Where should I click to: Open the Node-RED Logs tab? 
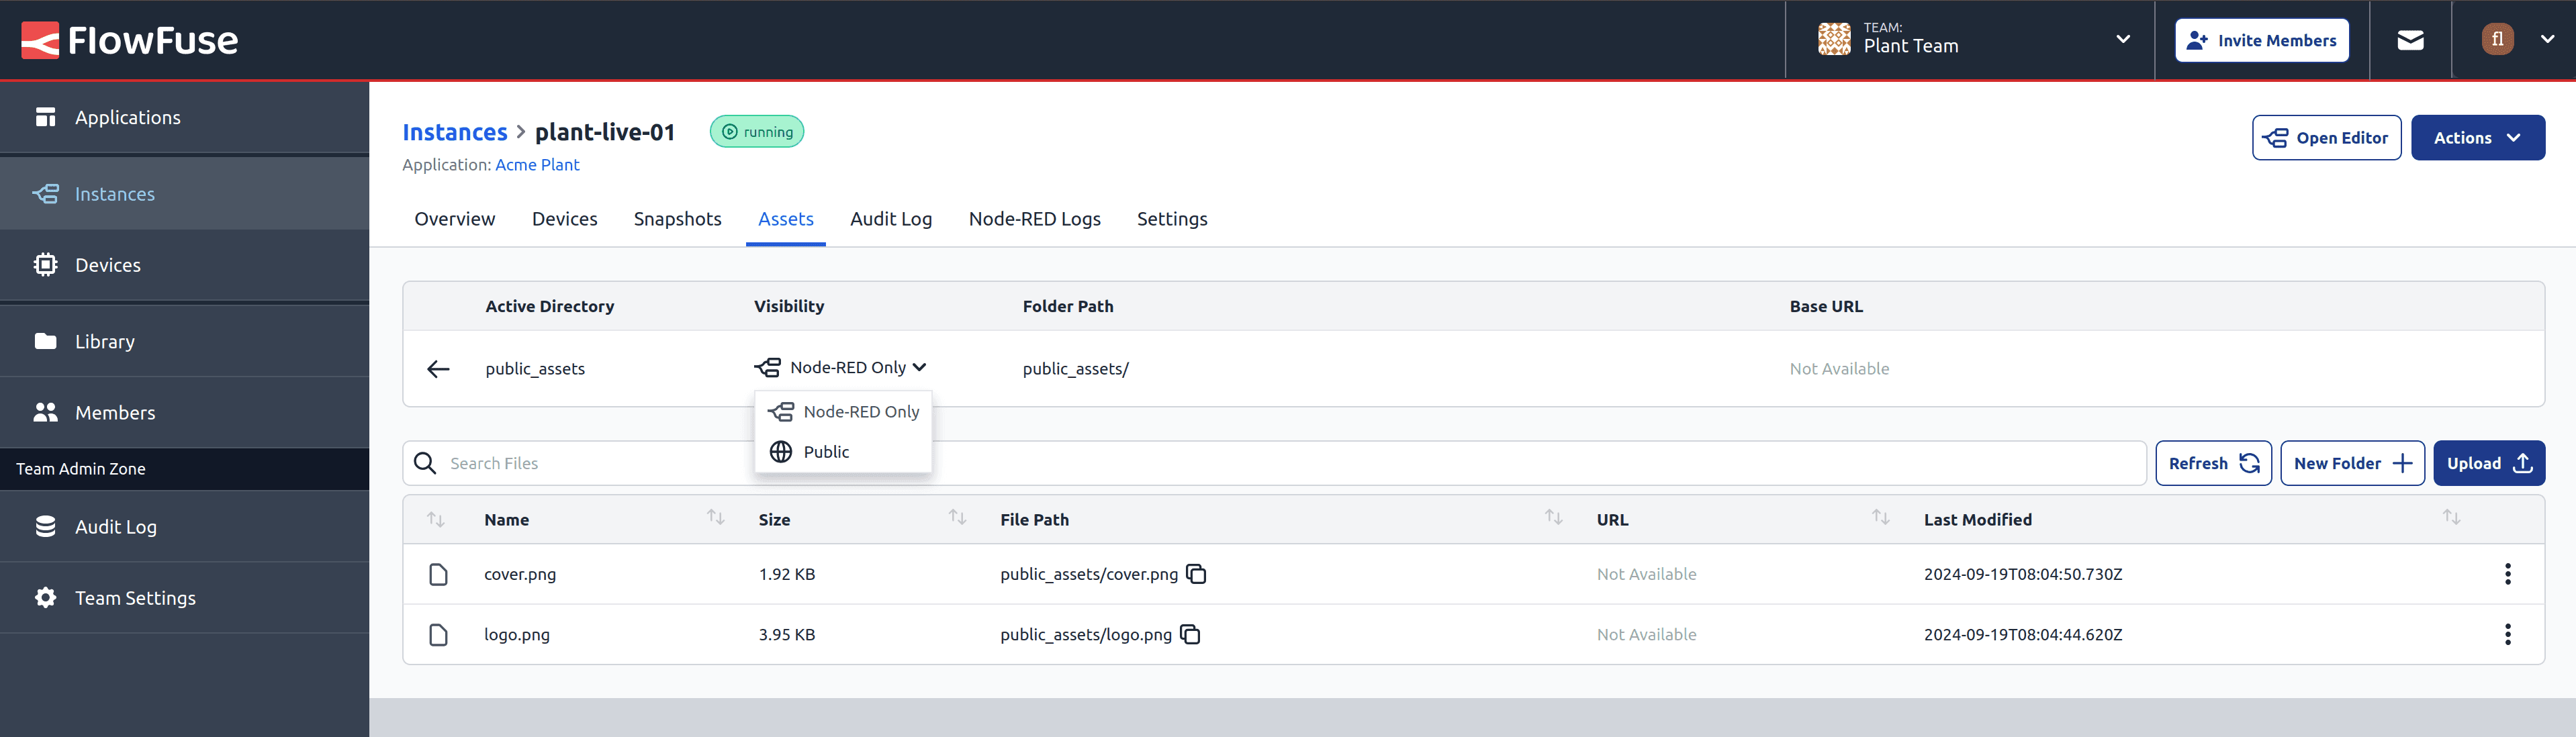click(1034, 219)
